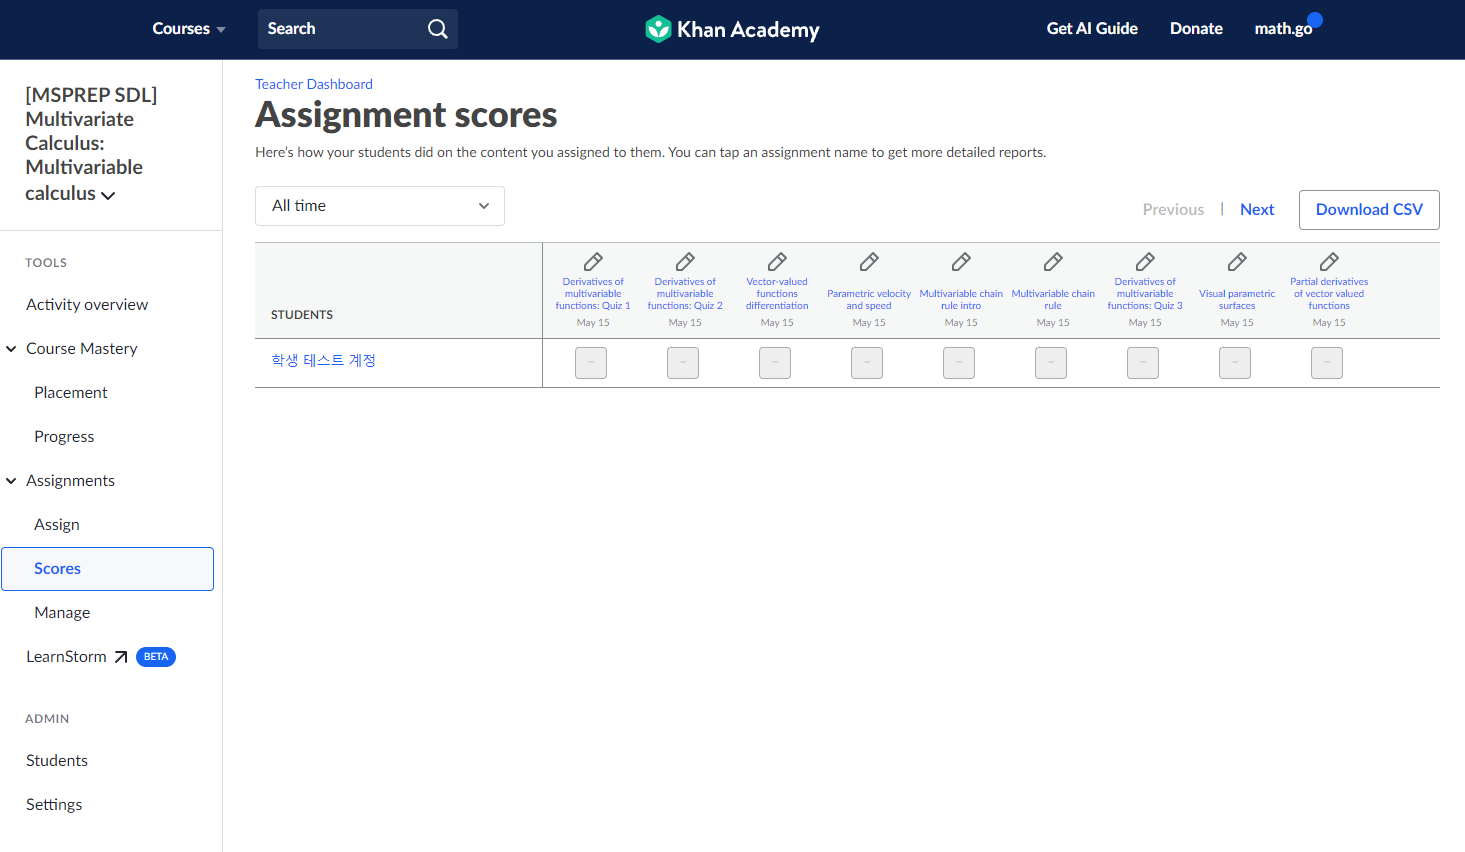Open Partial derivatives of vector valued functions report
This screenshot has width=1465, height=852.
[1329, 294]
